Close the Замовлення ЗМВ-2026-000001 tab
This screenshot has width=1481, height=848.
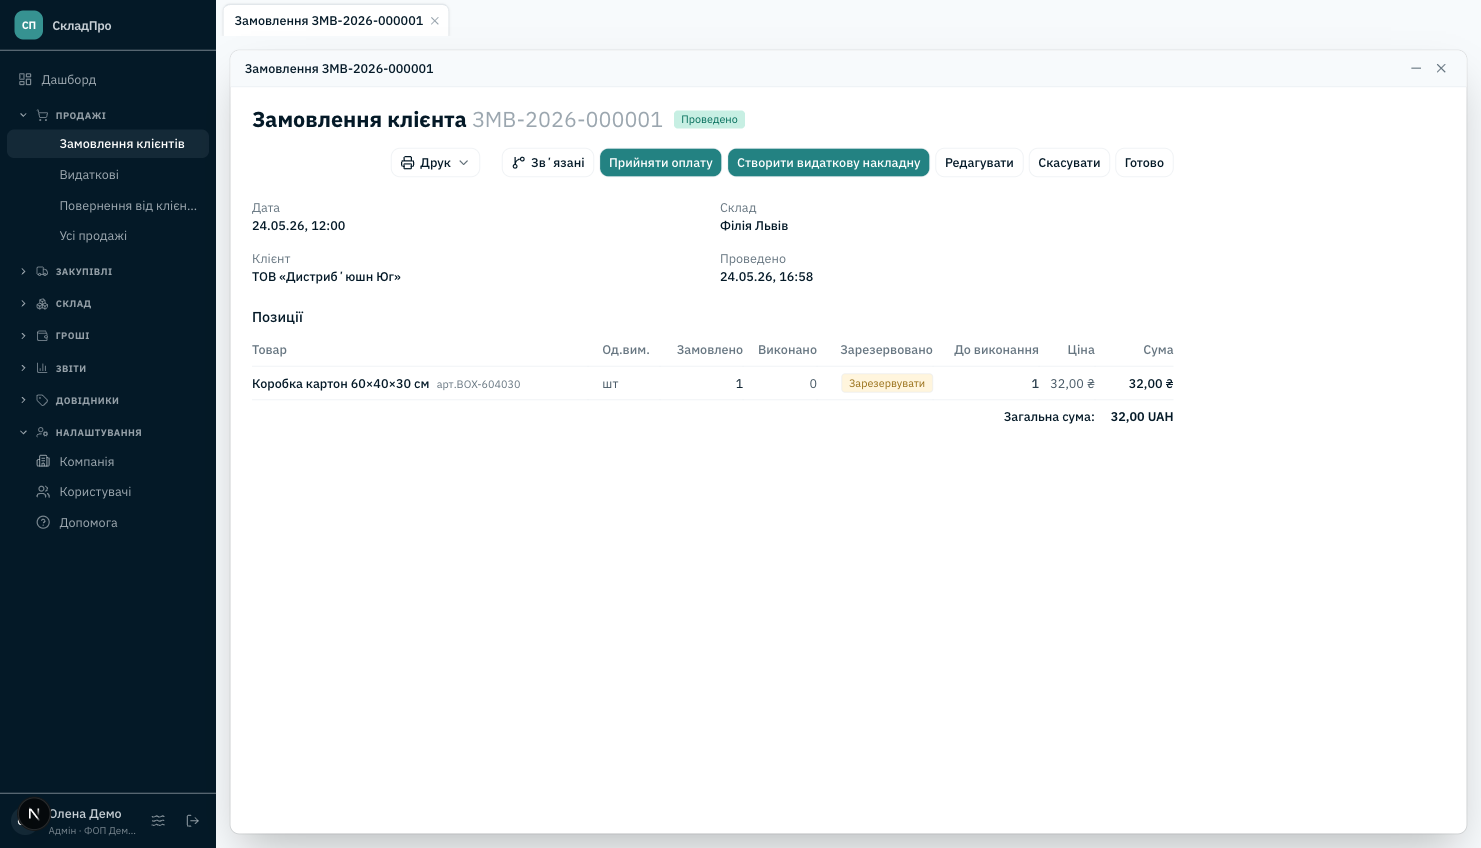(435, 21)
